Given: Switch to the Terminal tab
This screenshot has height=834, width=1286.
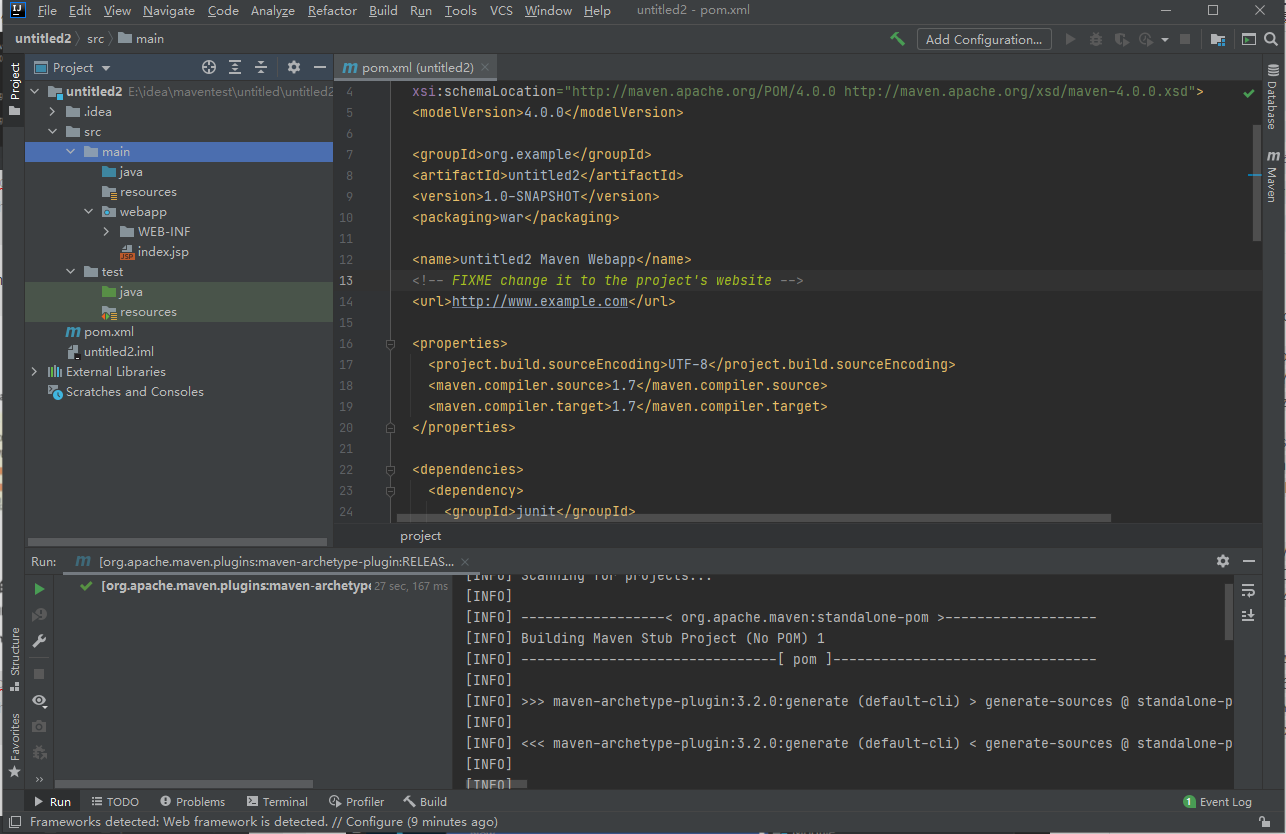Looking at the screenshot, I should tap(277, 801).
